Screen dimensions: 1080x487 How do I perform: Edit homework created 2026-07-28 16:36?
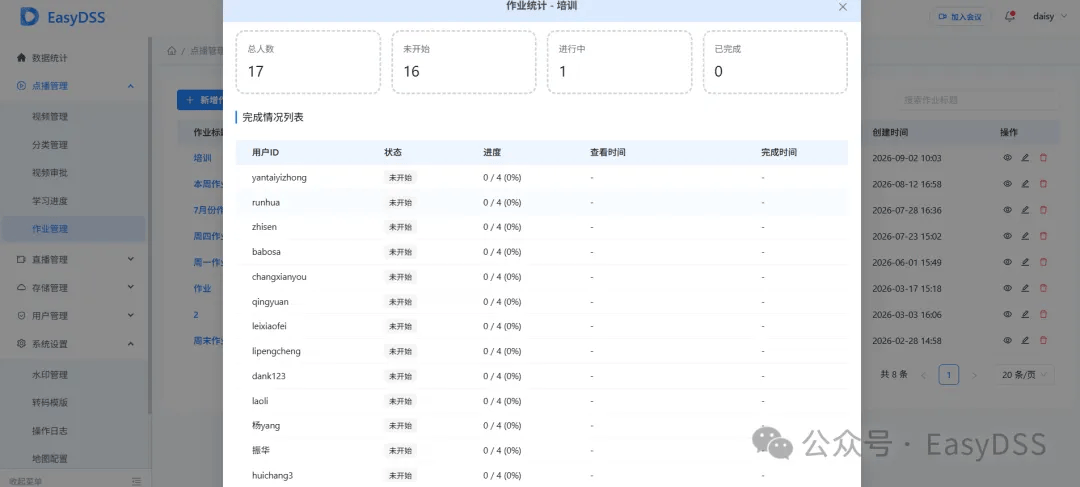(x=1025, y=210)
